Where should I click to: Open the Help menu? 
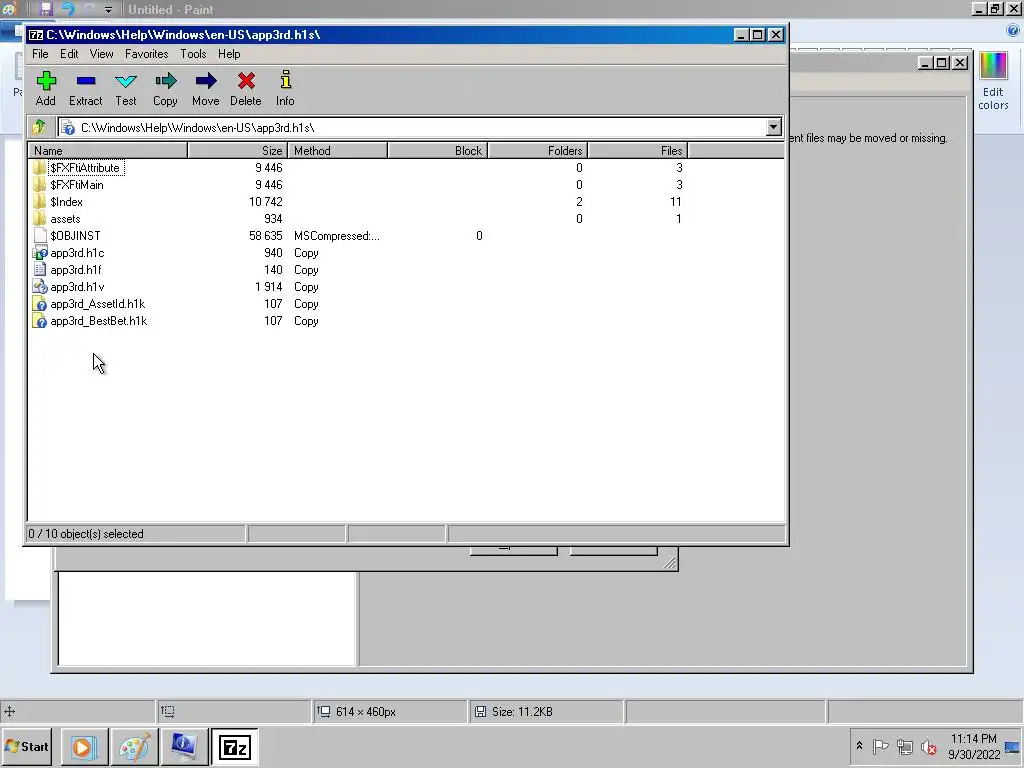[229, 54]
